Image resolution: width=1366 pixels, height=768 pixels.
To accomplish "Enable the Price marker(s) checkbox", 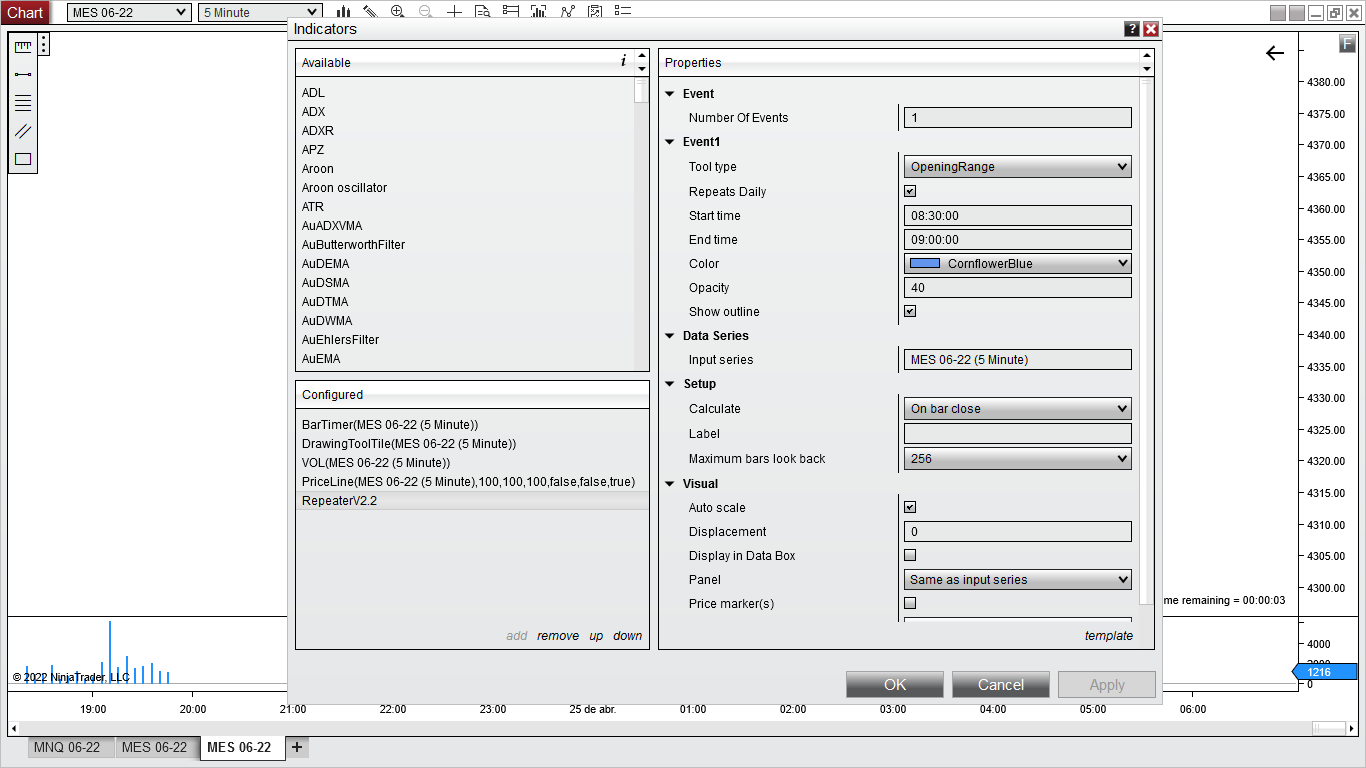I will pyautogui.click(x=910, y=603).
